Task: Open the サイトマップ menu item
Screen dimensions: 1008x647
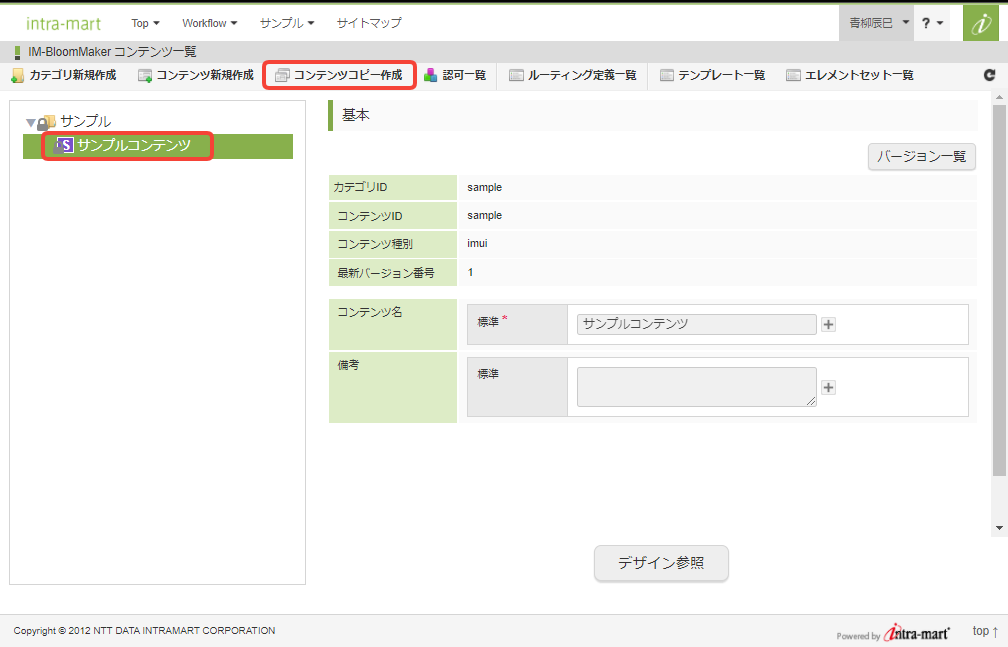Action: pyautogui.click(x=369, y=23)
